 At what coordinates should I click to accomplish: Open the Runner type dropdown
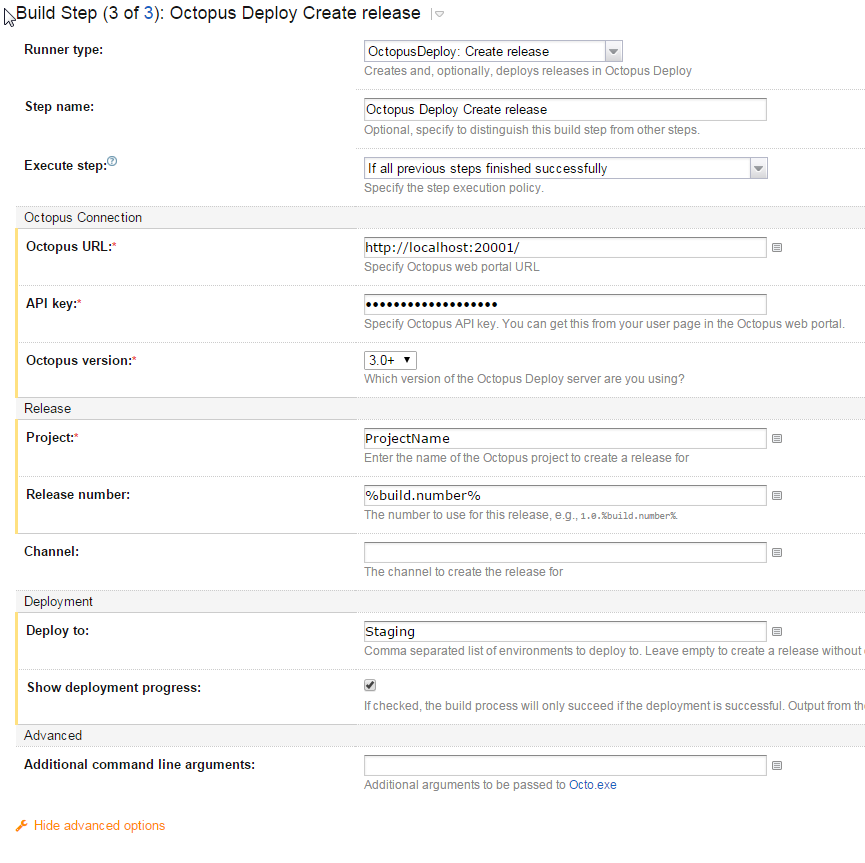point(493,52)
